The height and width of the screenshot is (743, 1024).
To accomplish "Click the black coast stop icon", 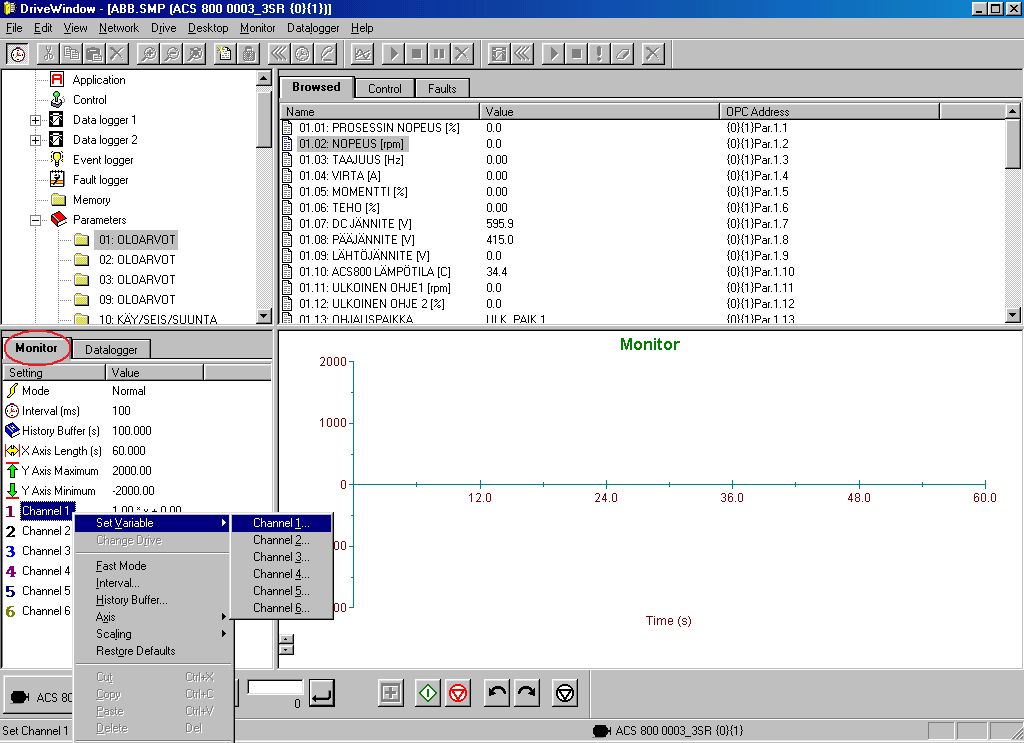I will 565,693.
